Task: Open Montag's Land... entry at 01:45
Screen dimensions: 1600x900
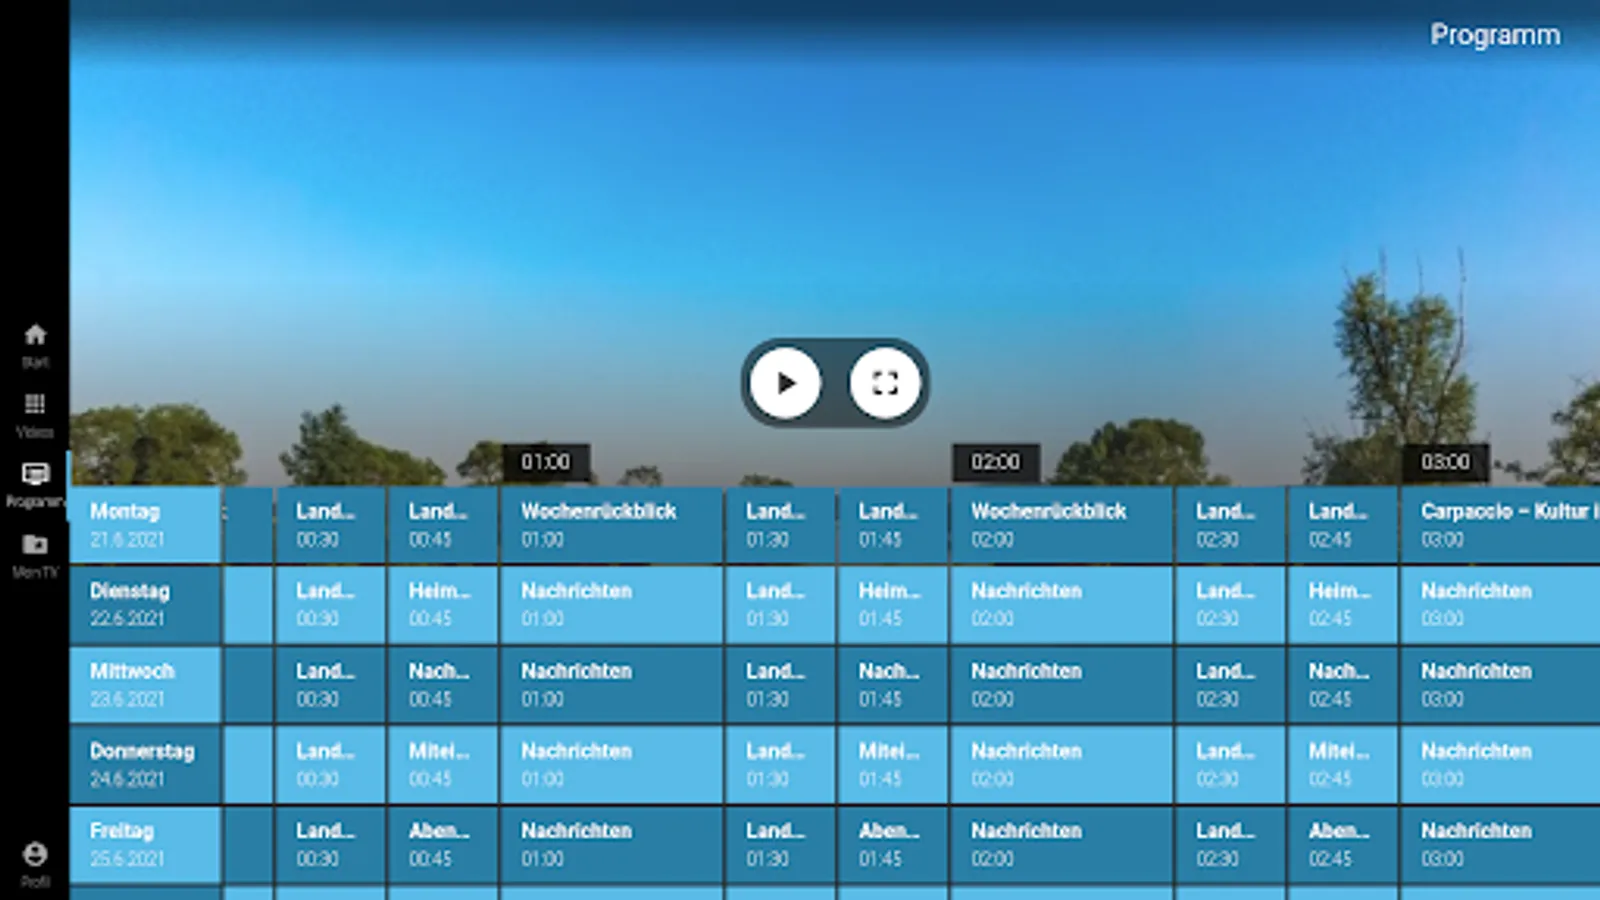Action: pyautogui.click(x=893, y=525)
